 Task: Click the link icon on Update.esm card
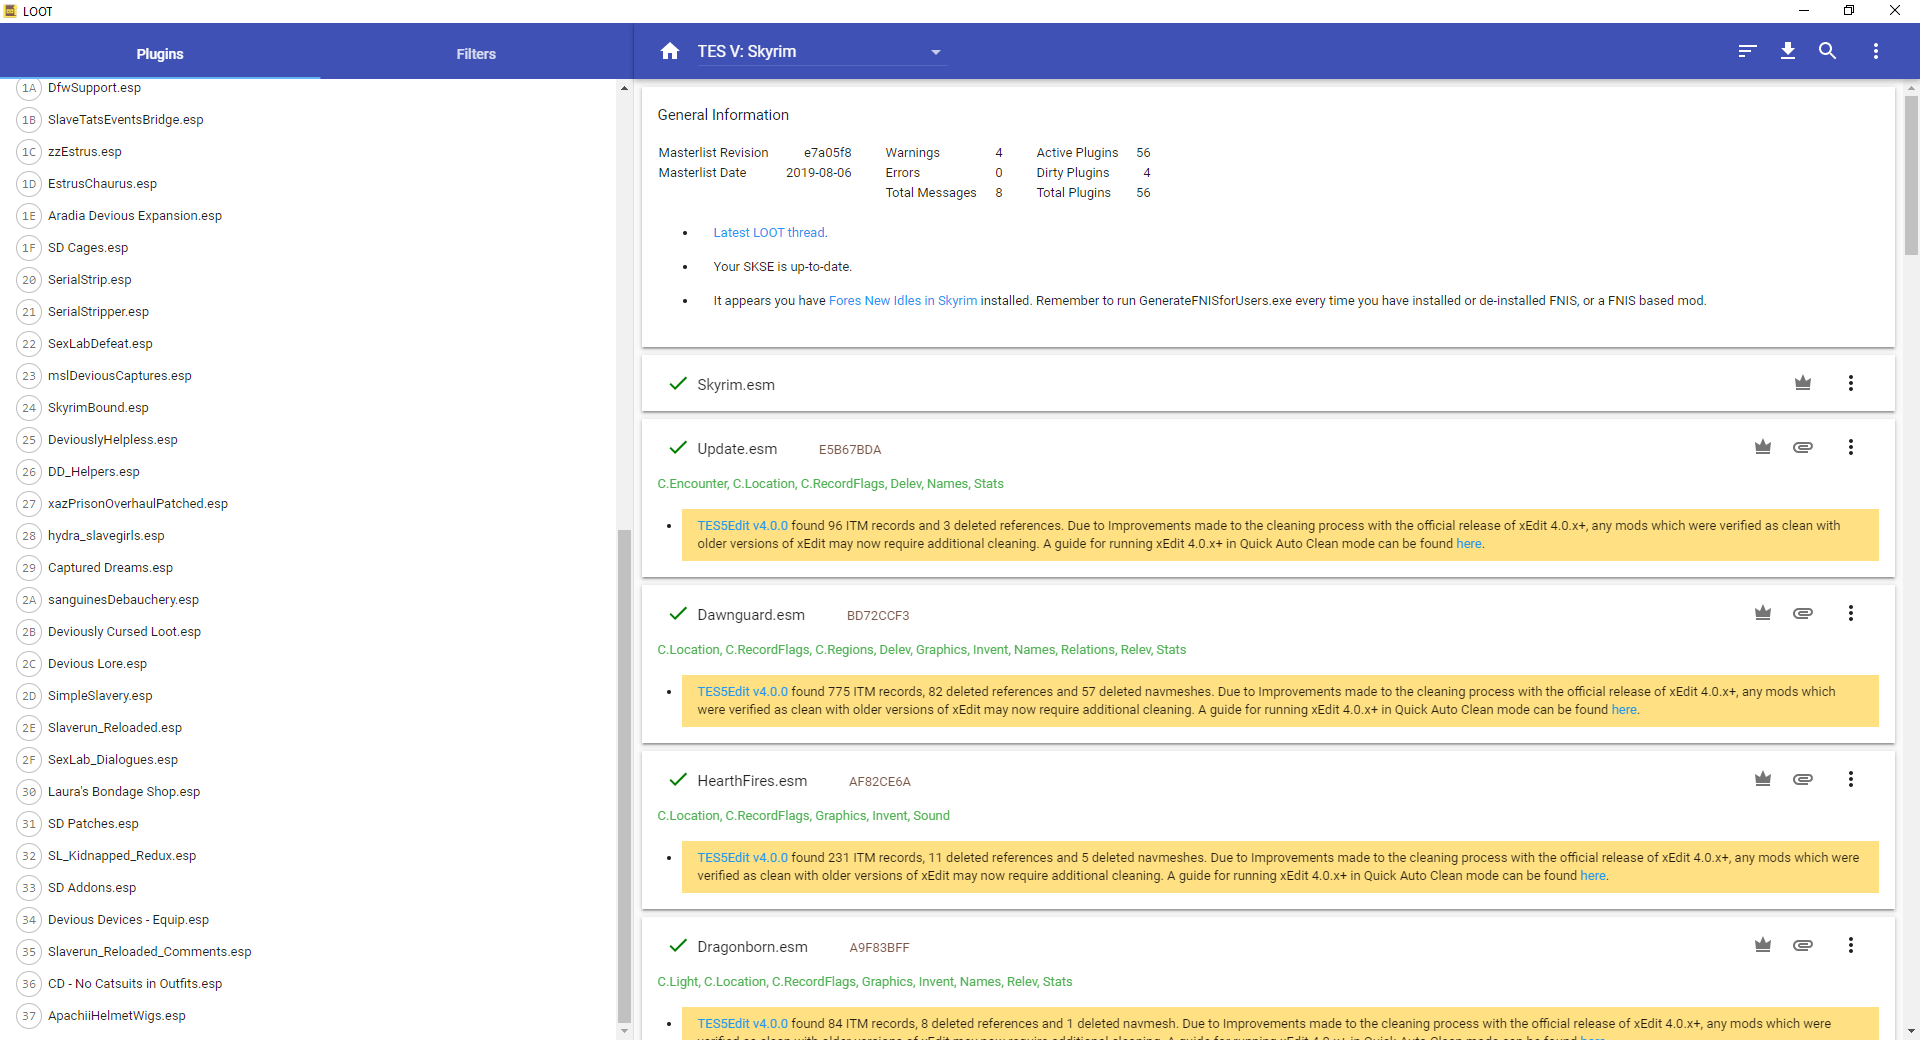(1803, 447)
